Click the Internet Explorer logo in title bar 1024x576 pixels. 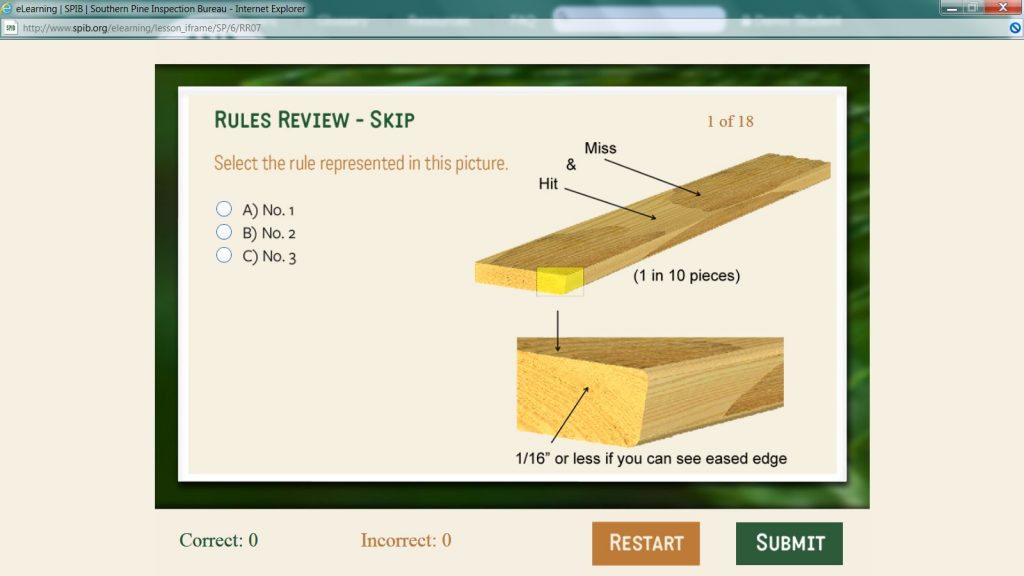[7, 8]
